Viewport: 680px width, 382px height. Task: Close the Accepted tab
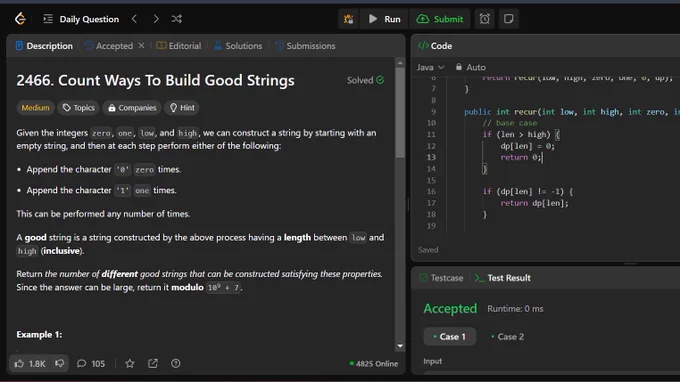click(x=141, y=46)
